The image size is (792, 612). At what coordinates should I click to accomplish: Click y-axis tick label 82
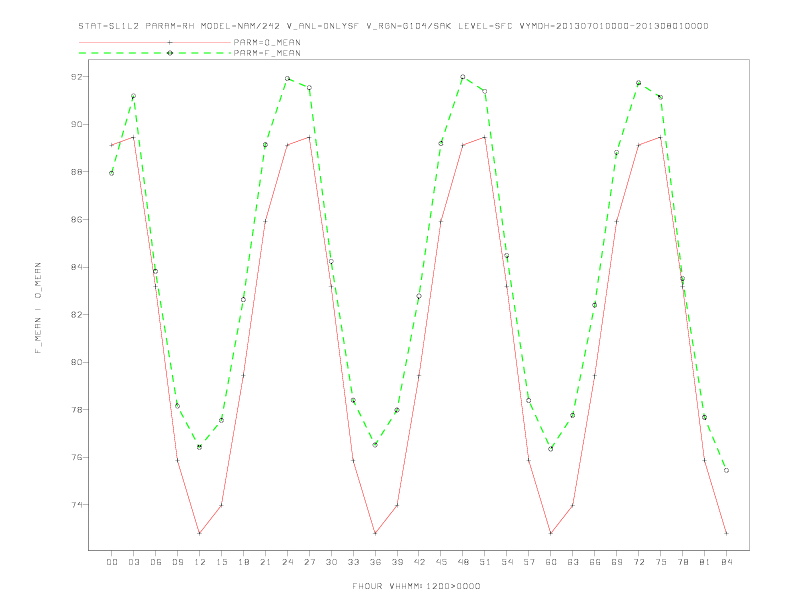pyautogui.click(x=76, y=315)
